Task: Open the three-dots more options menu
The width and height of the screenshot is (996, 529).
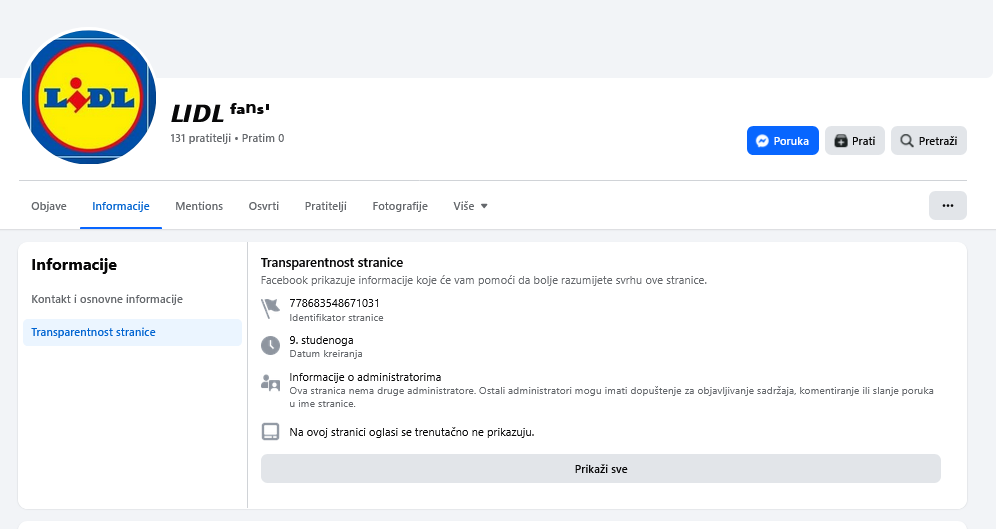Action: 947,206
